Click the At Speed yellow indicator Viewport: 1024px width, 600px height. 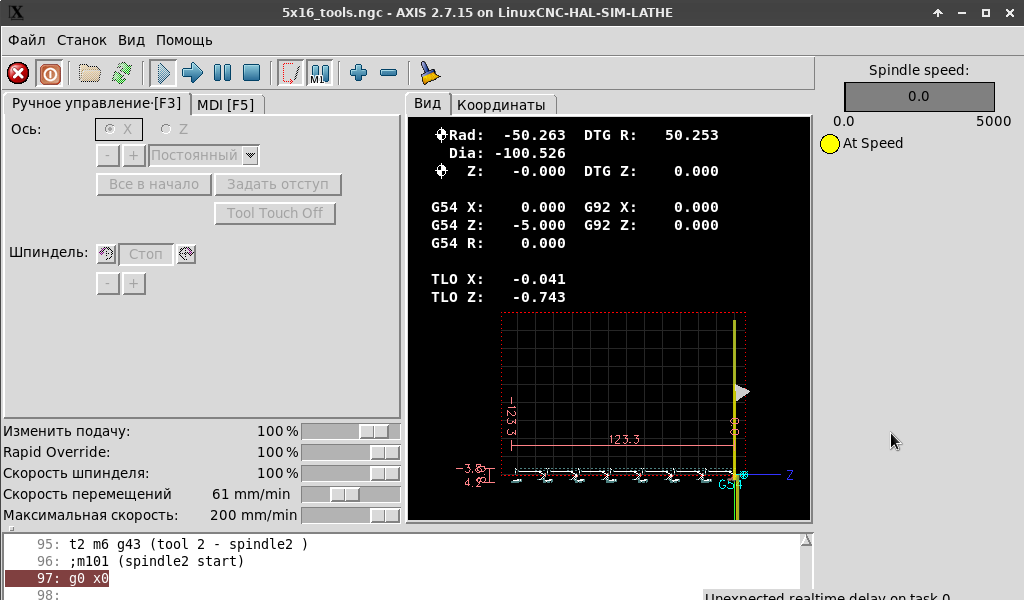829,144
